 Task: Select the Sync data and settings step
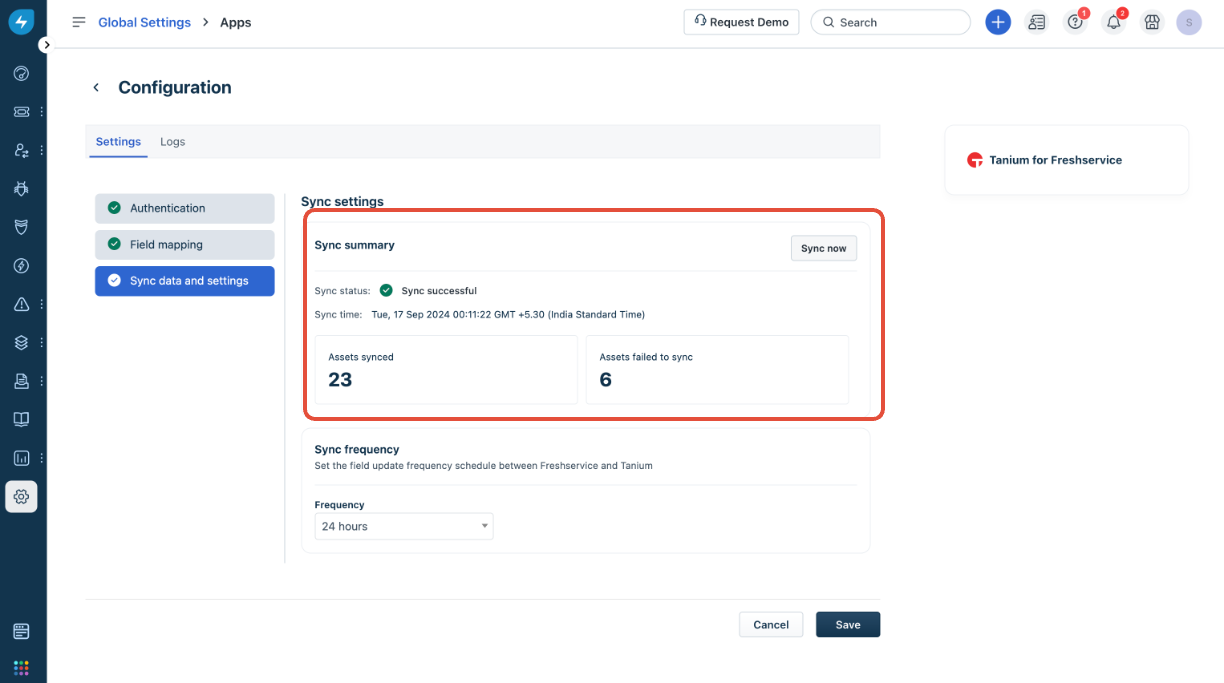click(185, 281)
